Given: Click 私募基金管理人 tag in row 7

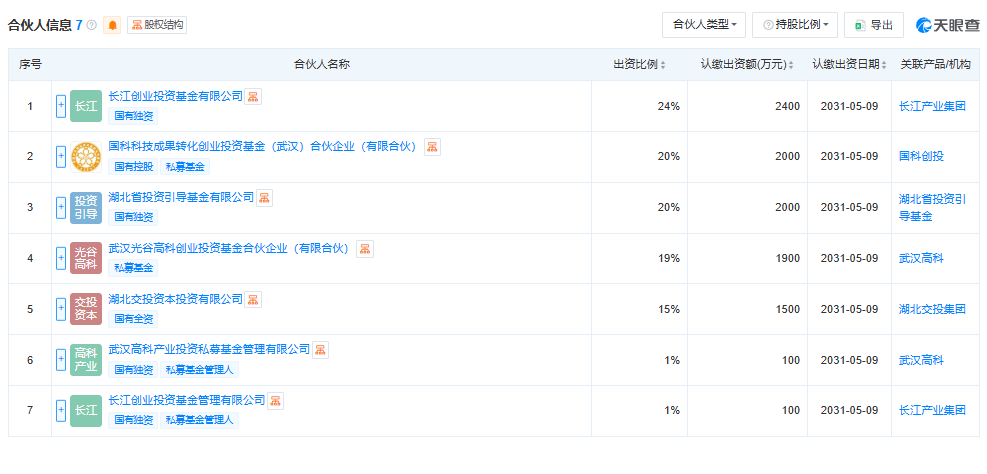Looking at the screenshot, I should 200,420.
